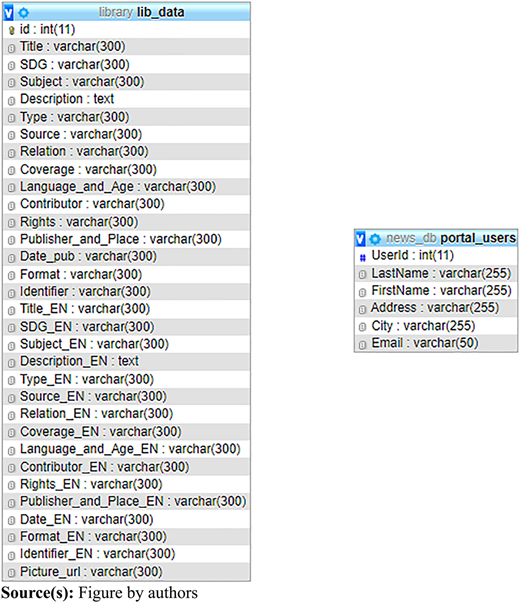Select the Format : varchar(300) column
The image size is (520, 603).
tap(127, 274)
